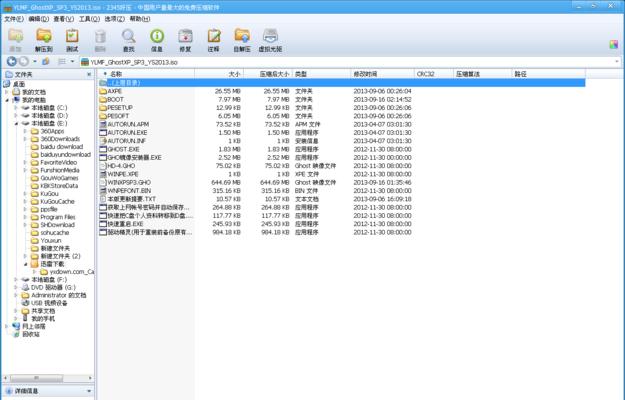Open the 文件(F) menu
The image size is (625, 400).
pyautogui.click(x=14, y=19)
